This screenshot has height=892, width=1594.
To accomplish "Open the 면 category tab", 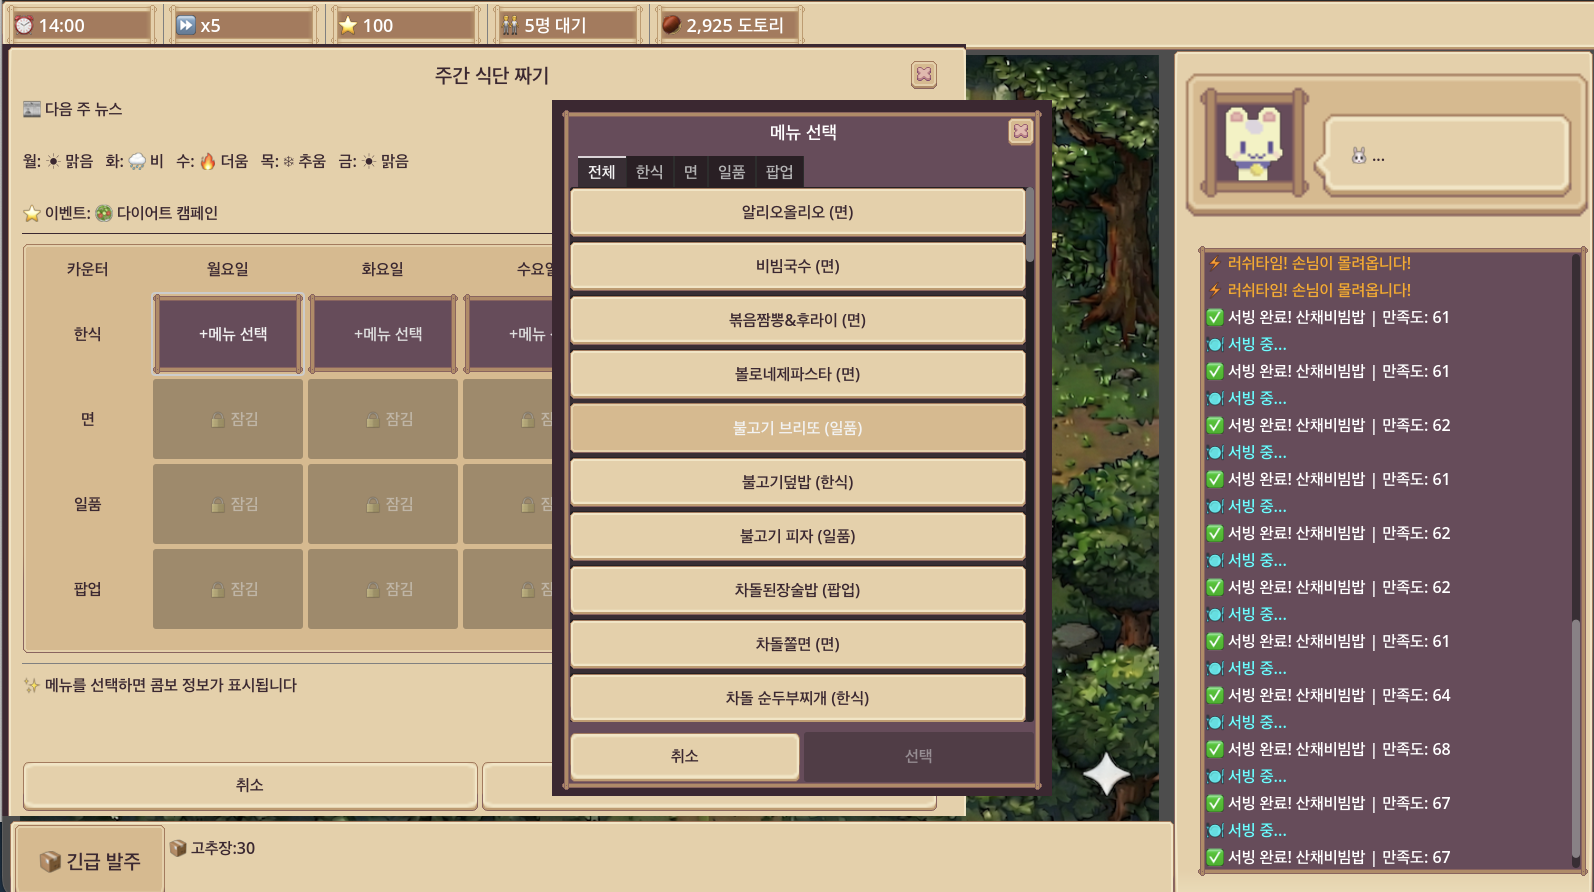I will point(690,172).
